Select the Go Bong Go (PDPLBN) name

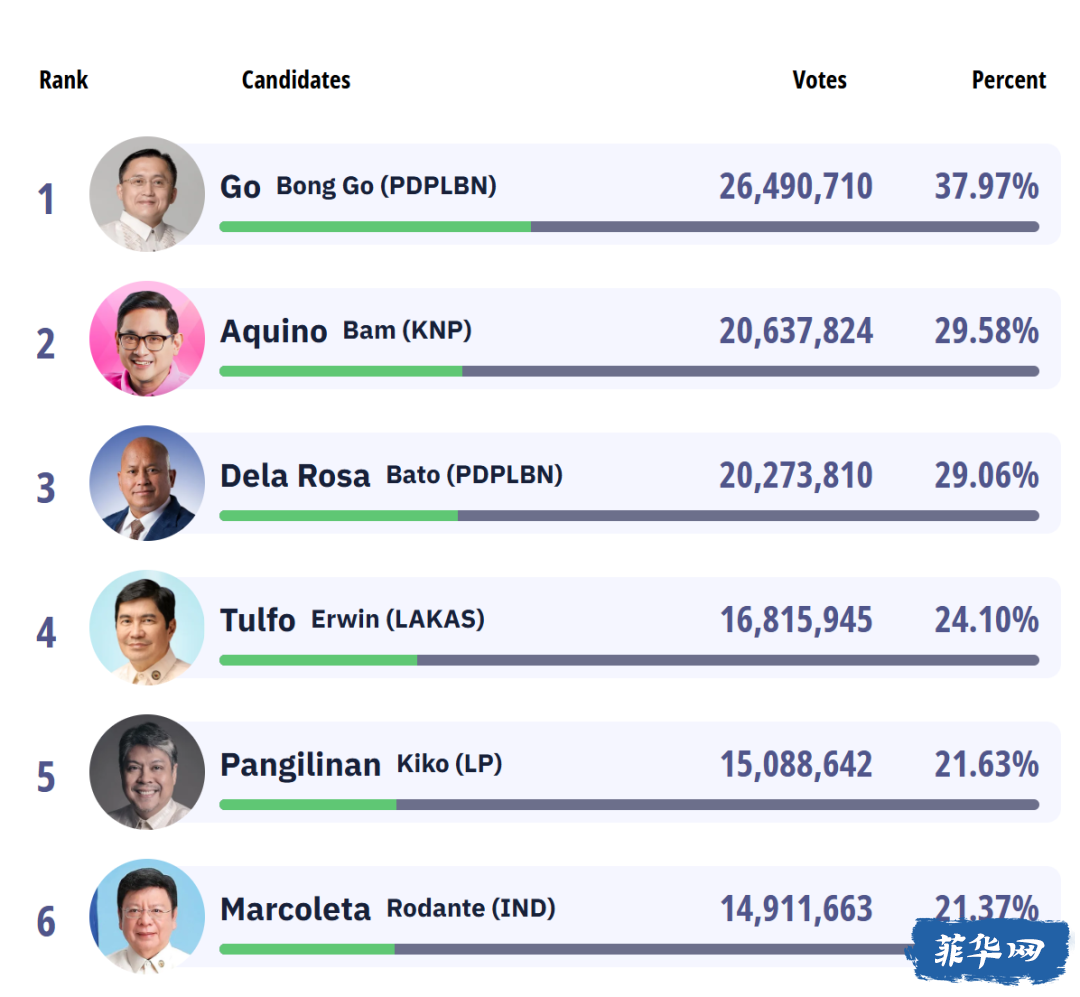click(358, 187)
